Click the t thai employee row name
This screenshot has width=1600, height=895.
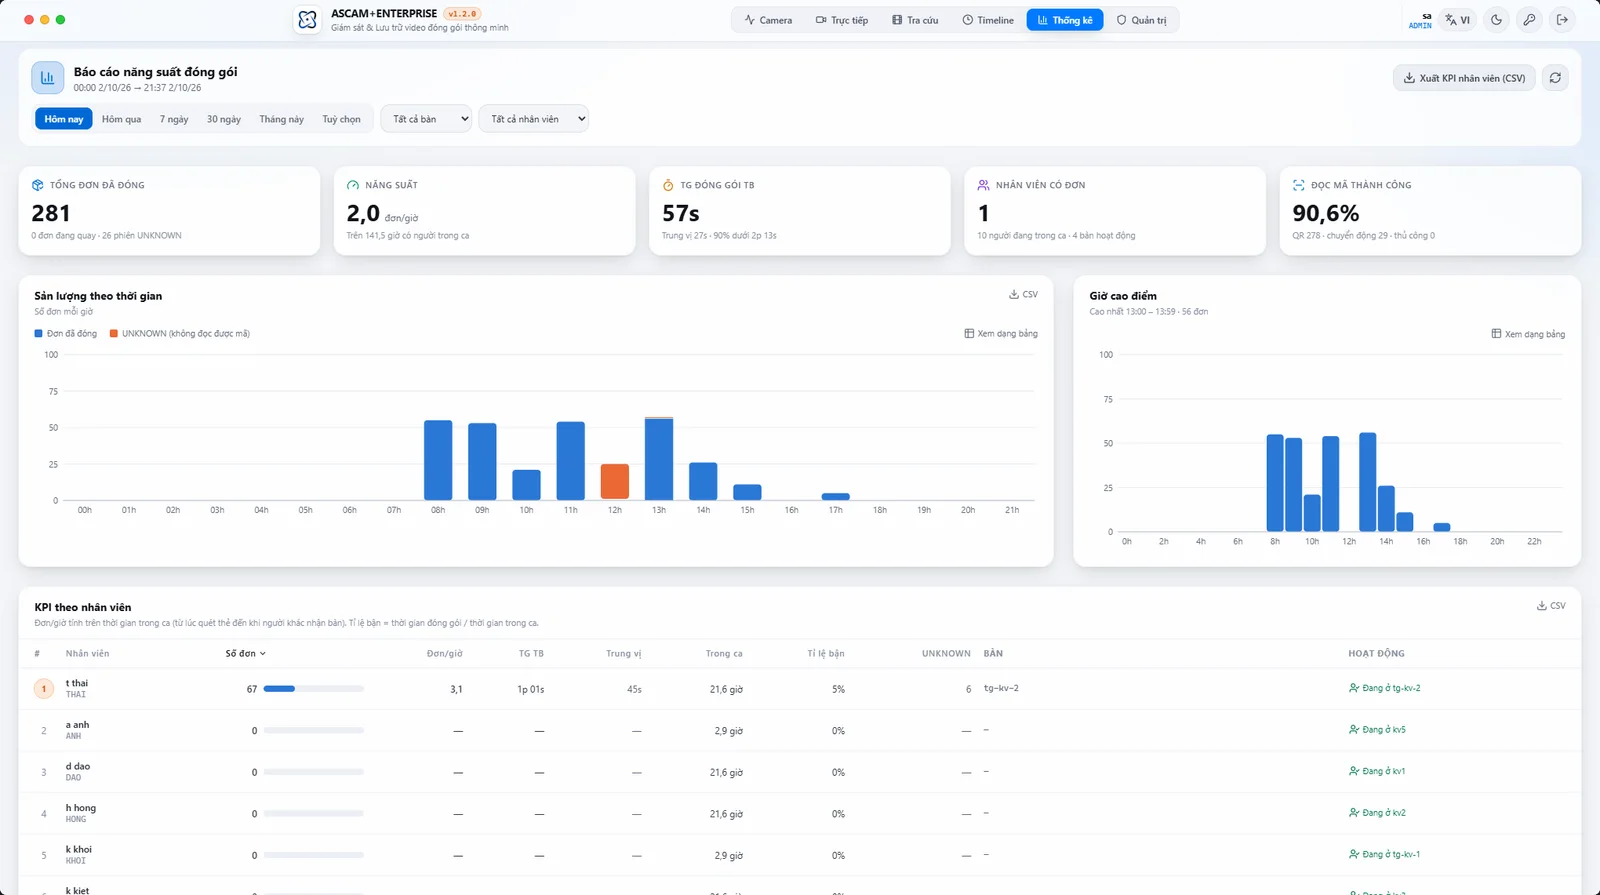tap(77, 683)
